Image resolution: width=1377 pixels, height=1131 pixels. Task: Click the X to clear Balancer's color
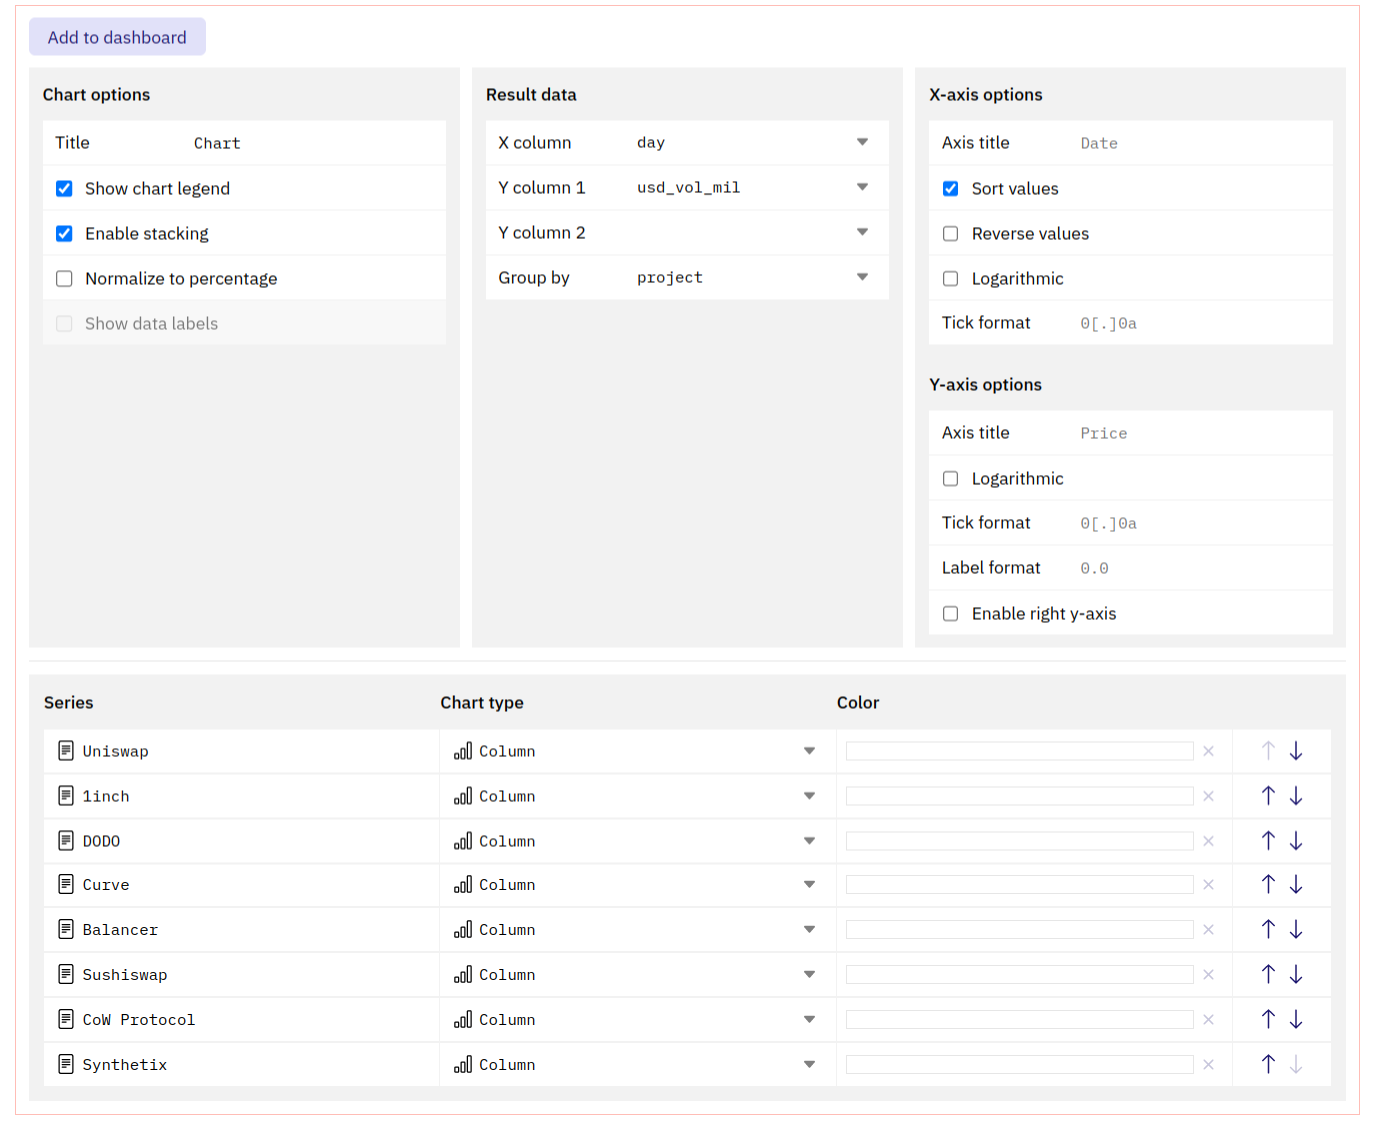1208,929
